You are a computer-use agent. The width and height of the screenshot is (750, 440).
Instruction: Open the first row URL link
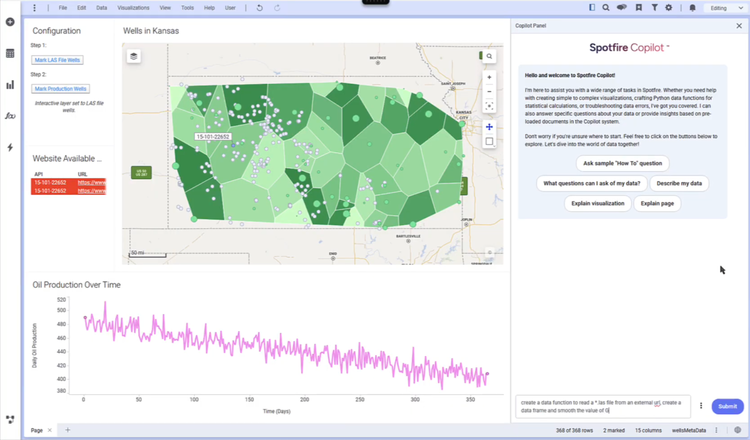[x=92, y=183]
